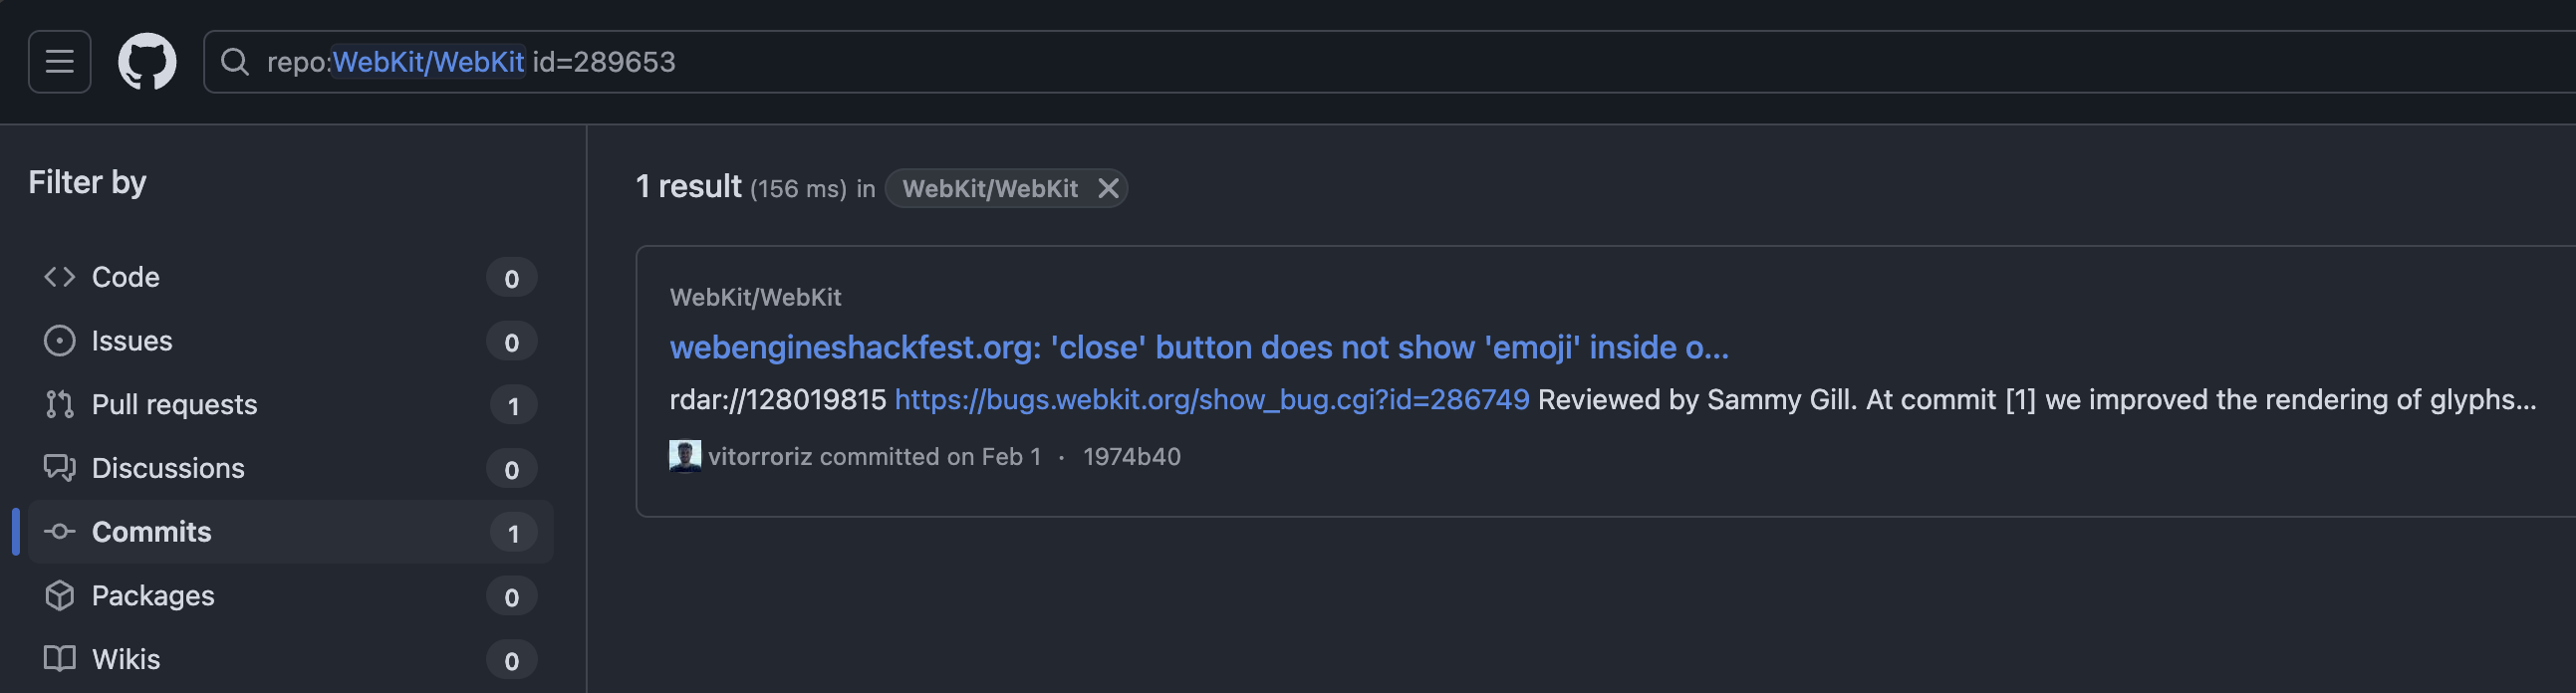Filter results by Pull requests
2576x693 pixels.
290,404
